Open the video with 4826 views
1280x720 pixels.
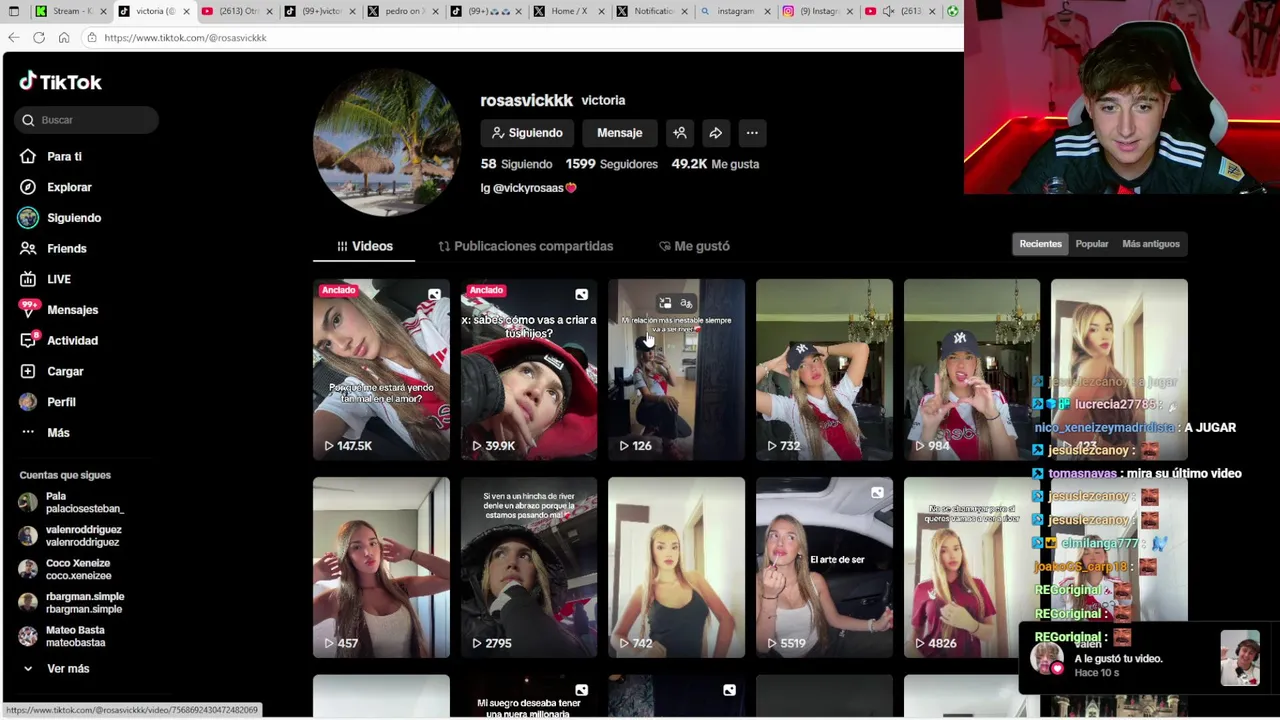click(972, 567)
